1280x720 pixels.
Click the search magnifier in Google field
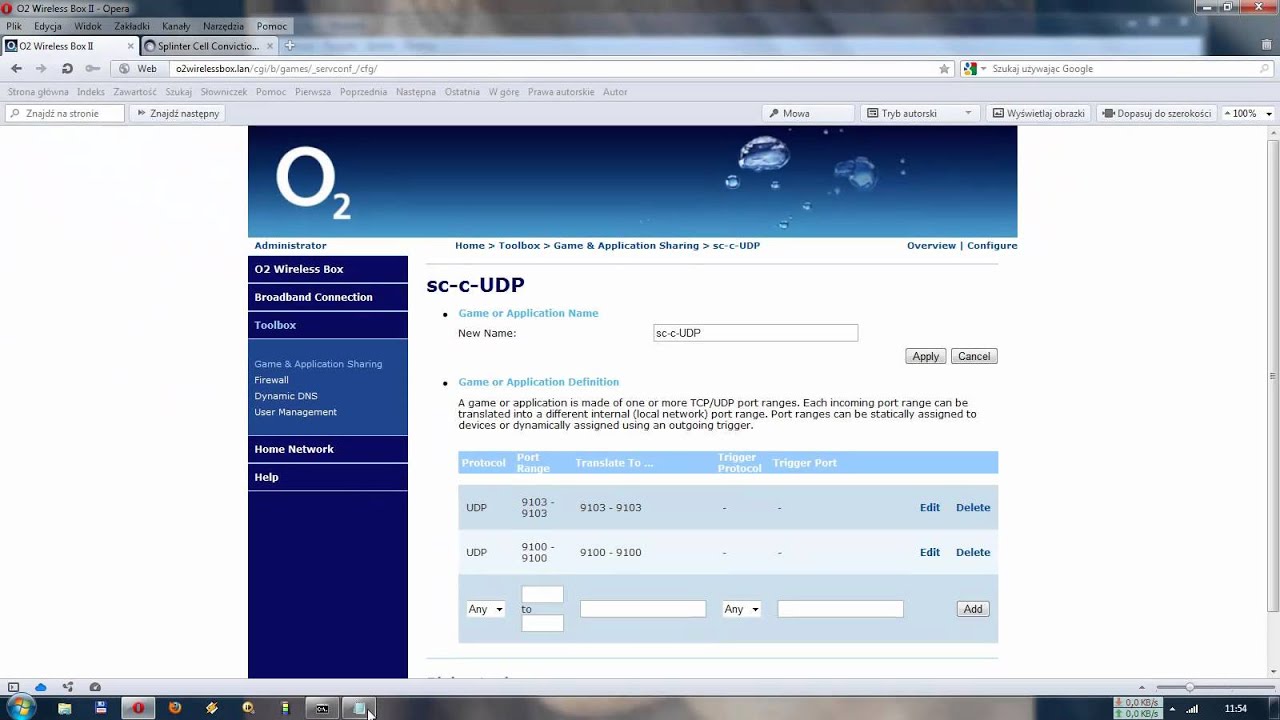point(1264,69)
